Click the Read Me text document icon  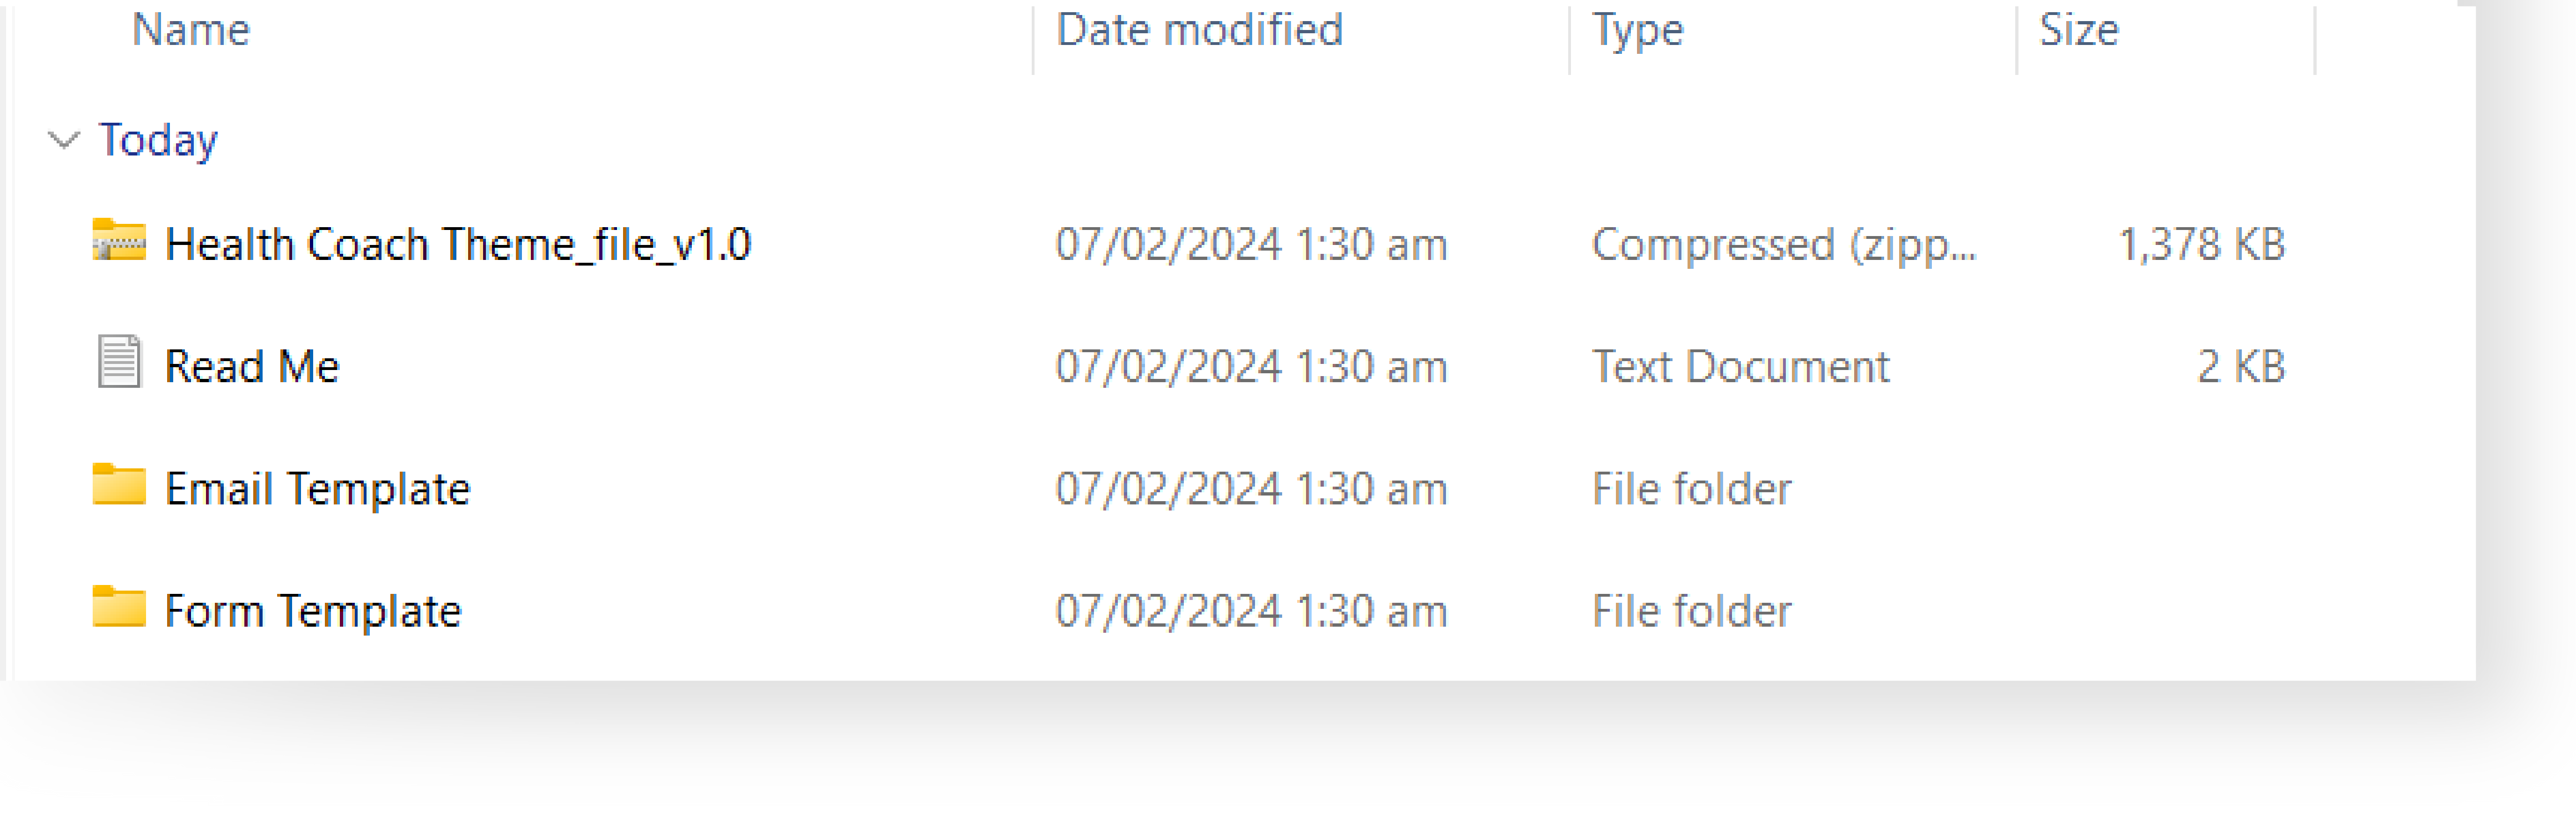point(119,361)
